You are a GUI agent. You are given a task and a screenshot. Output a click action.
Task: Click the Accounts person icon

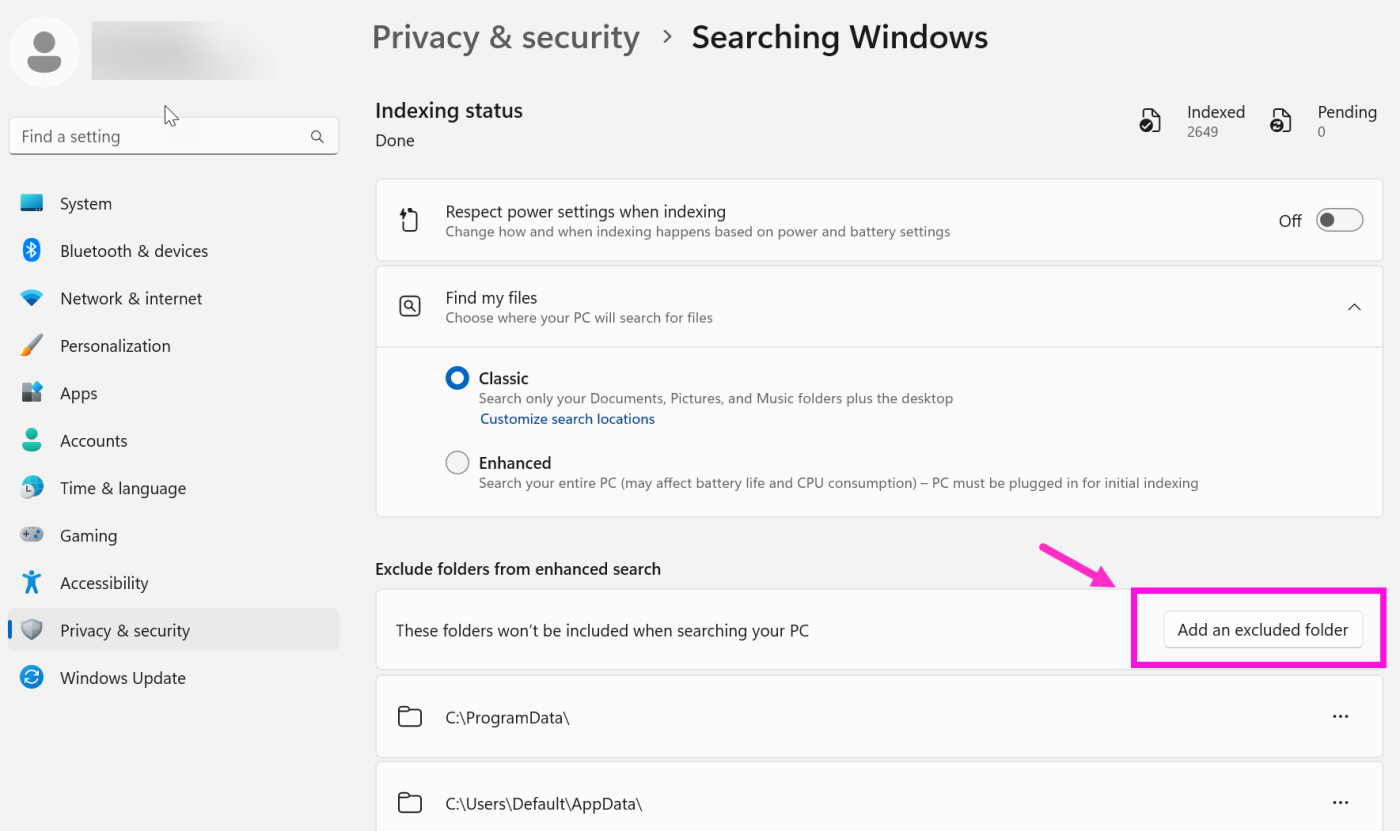[x=32, y=440]
